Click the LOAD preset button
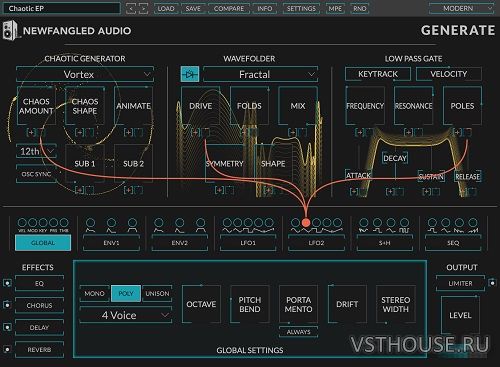Image resolution: width=500 pixels, height=367 pixels. pos(166,8)
